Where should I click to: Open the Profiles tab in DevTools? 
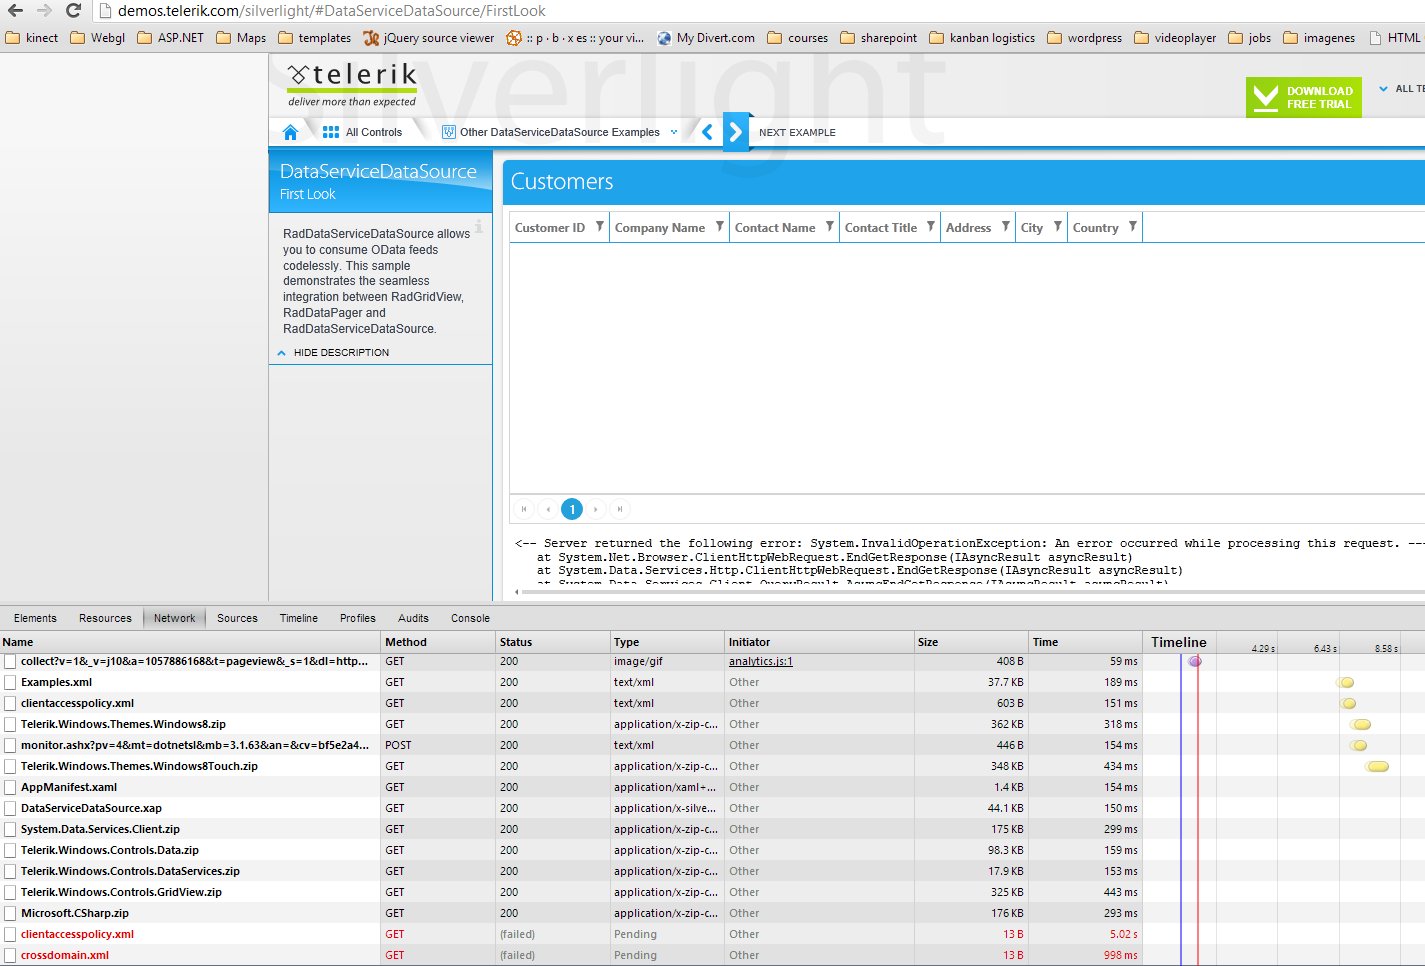pyautogui.click(x=358, y=618)
